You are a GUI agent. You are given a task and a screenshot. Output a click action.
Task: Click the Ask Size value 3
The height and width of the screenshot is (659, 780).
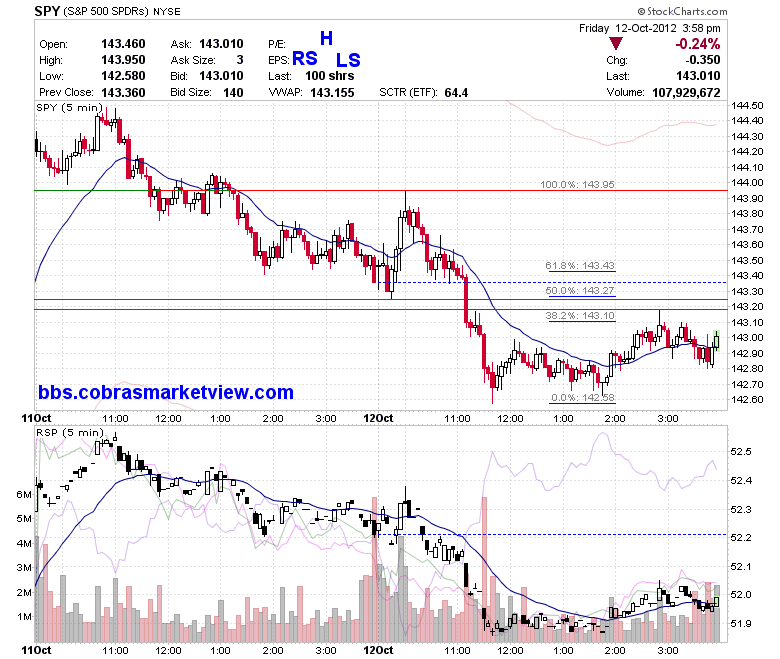coord(240,60)
